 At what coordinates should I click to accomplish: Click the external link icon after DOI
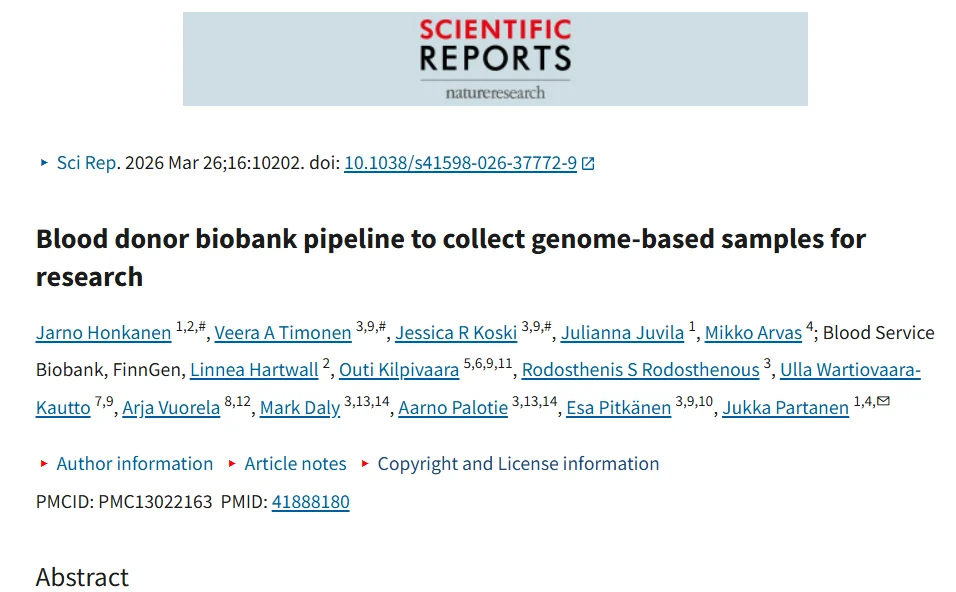[x=588, y=163]
